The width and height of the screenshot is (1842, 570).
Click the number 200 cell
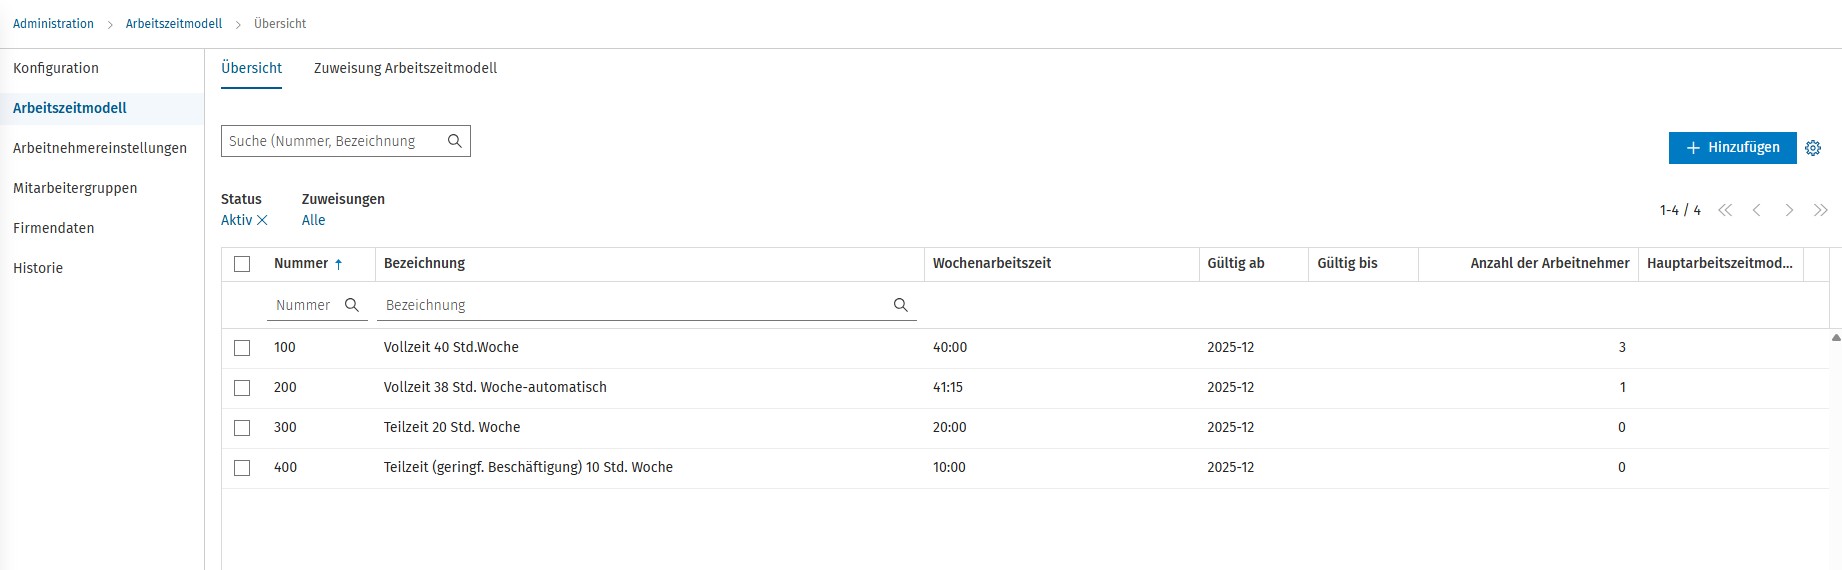coord(285,388)
